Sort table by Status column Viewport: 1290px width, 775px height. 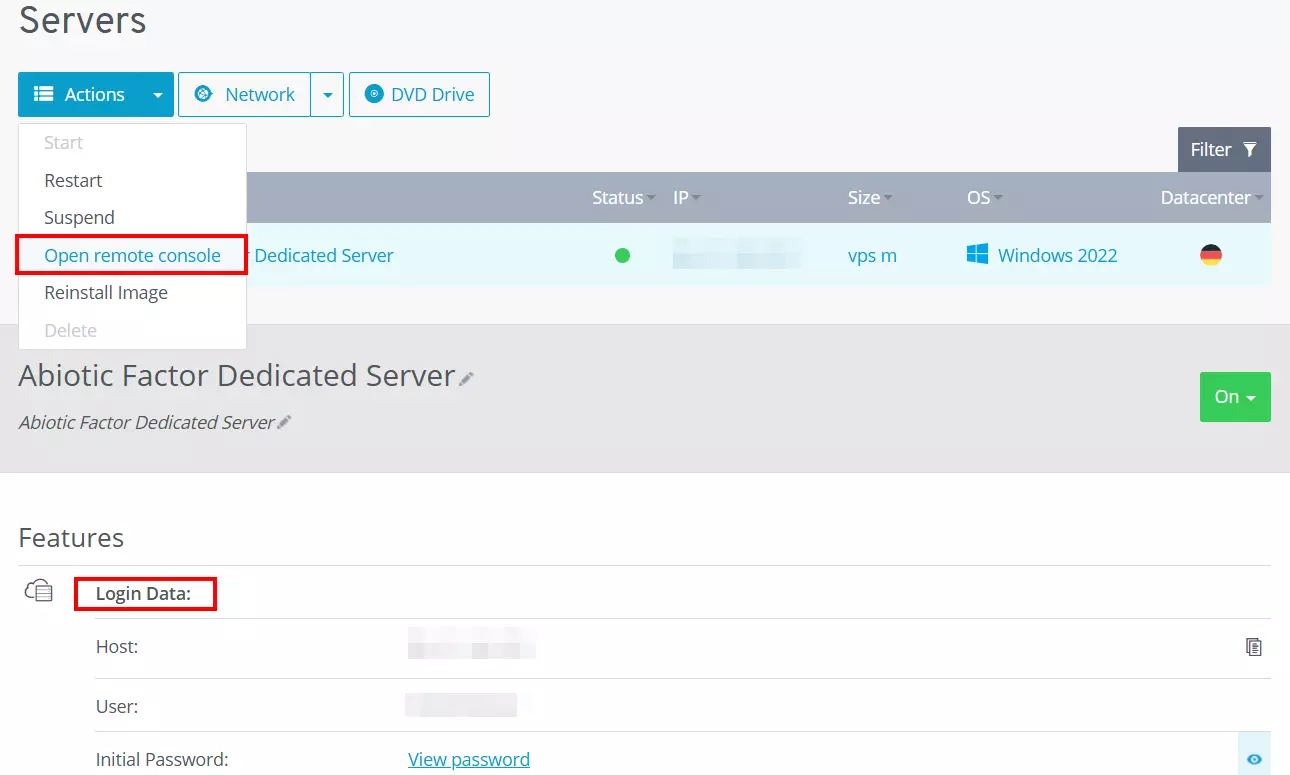point(623,198)
